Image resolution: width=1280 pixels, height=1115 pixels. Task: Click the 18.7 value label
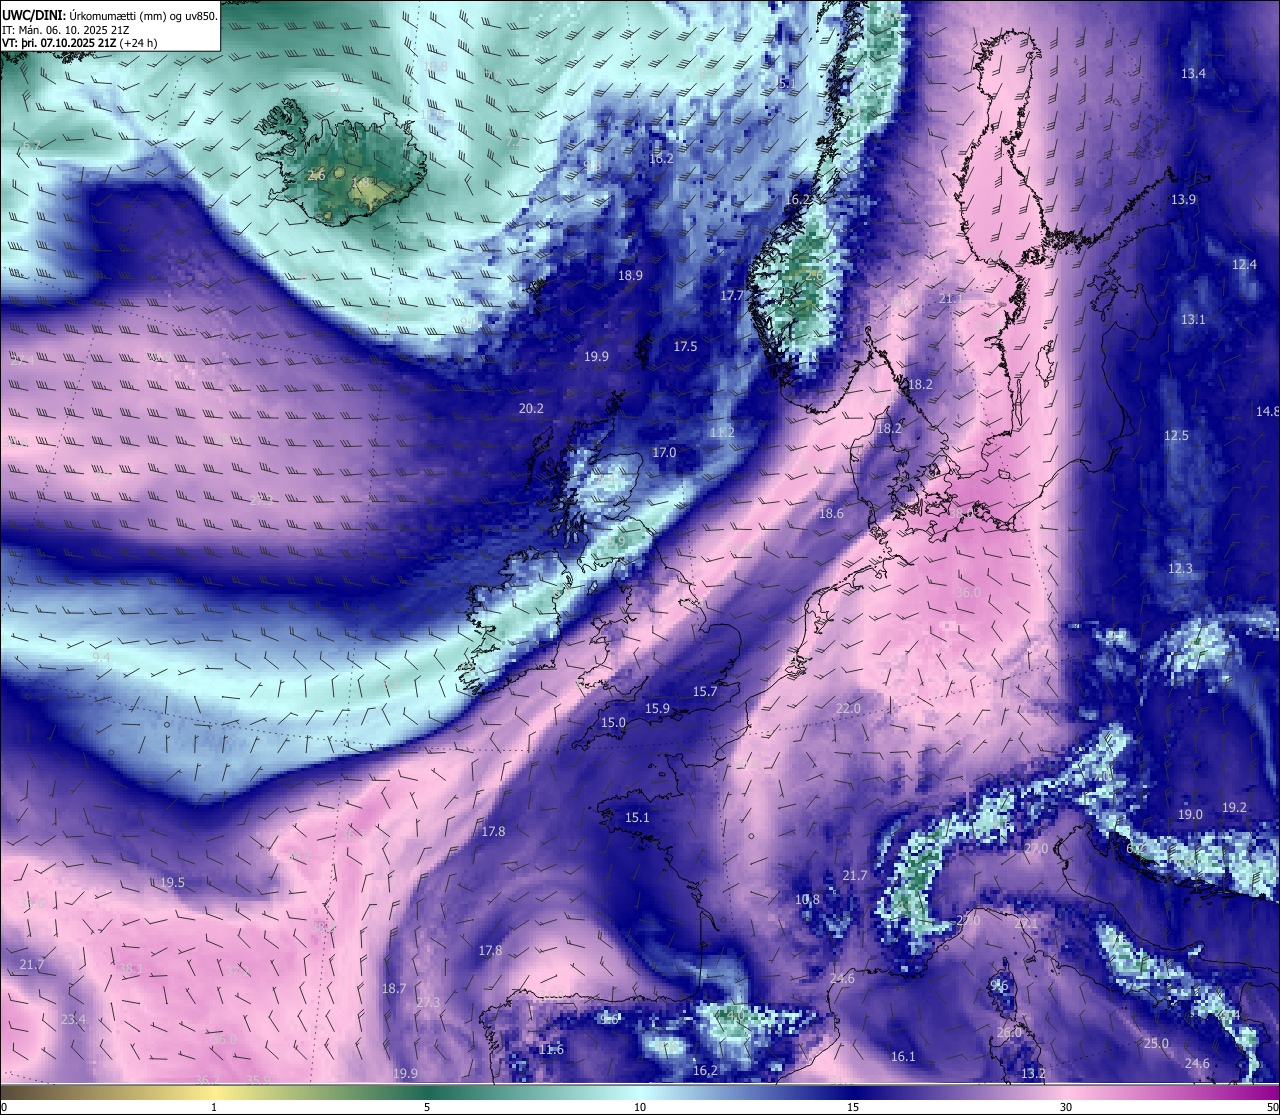(394, 989)
